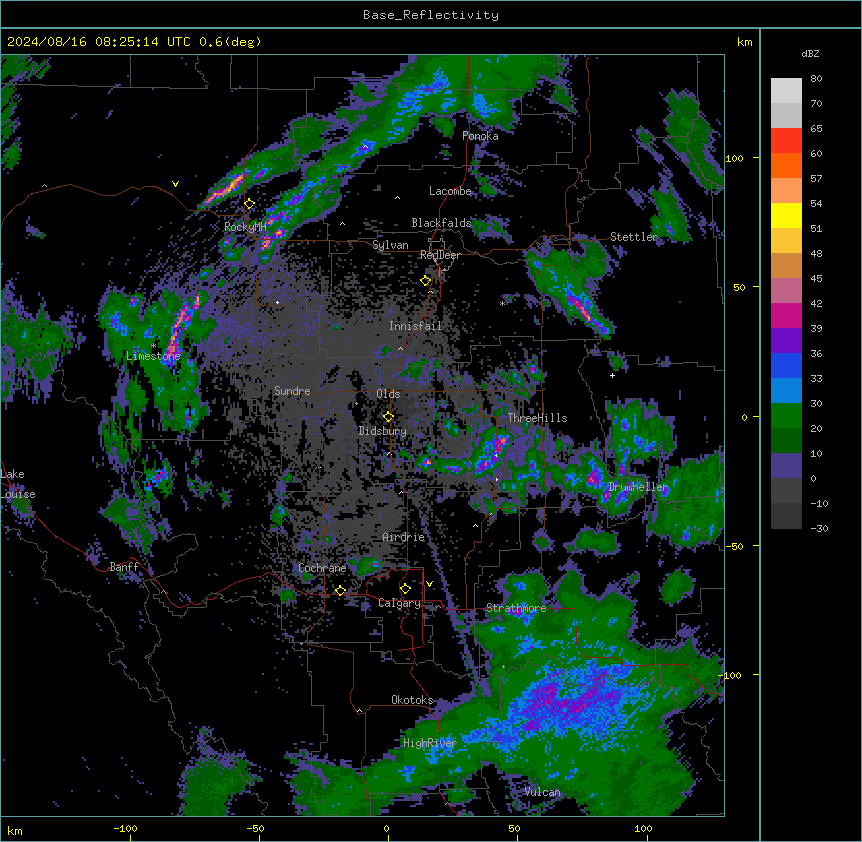Viewport: 862px width, 842px height.
Task: Click the Olds city label
Action: (x=388, y=394)
